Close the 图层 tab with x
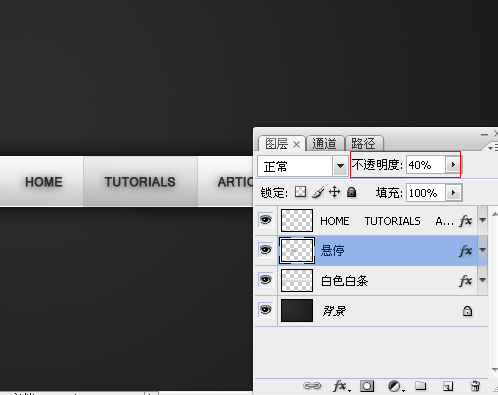Image resolution: width=498 pixels, height=395 pixels. coord(296,145)
